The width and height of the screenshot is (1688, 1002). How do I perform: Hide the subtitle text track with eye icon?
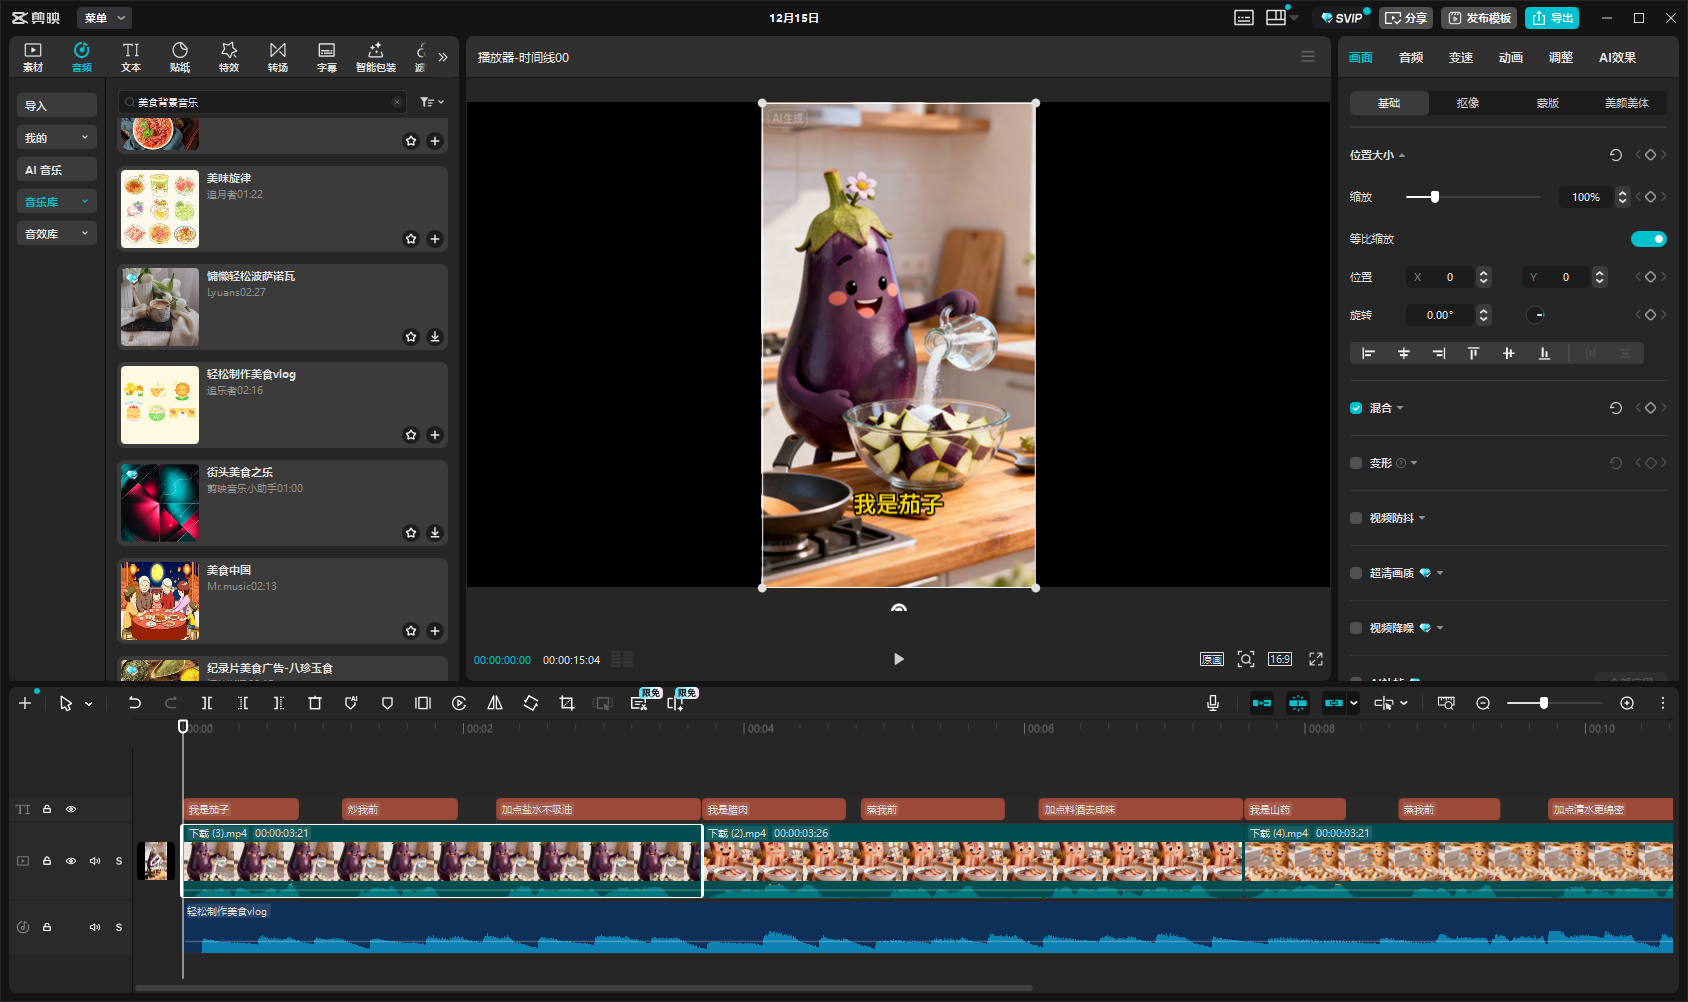(x=71, y=809)
